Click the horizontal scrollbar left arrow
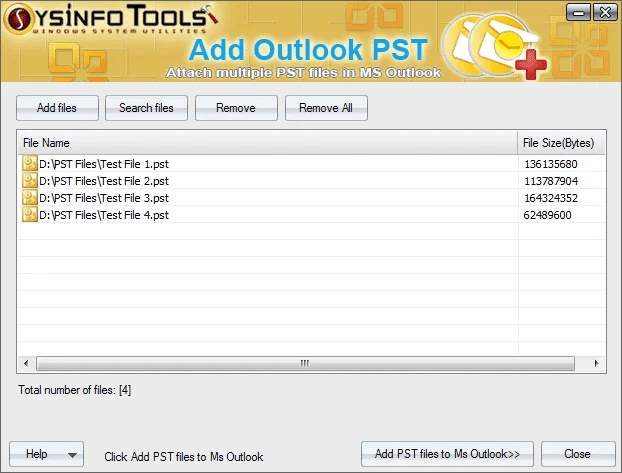The image size is (622, 473). [x=26, y=363]
